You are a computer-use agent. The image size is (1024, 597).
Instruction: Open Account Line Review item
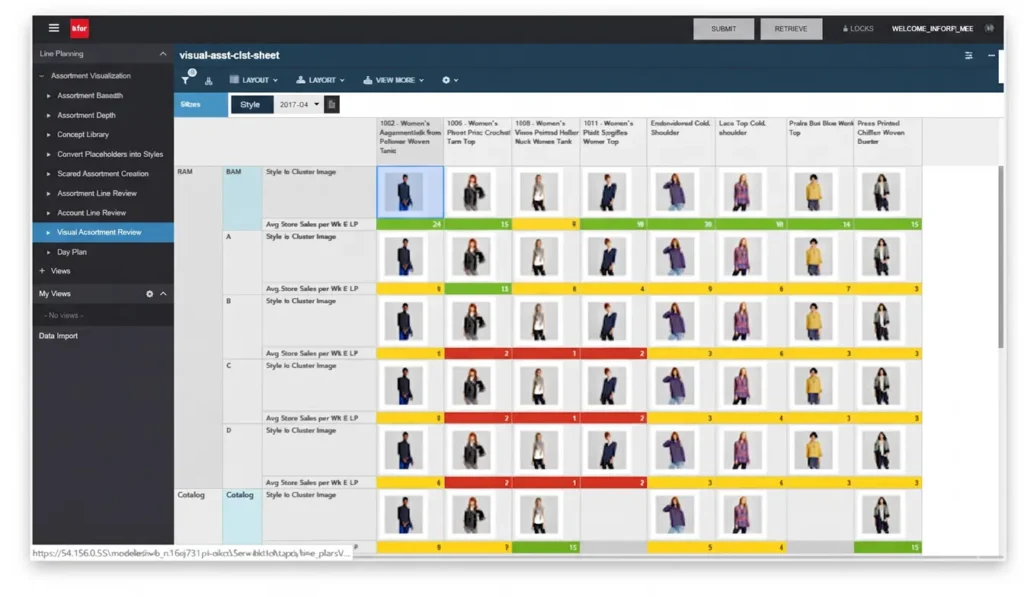91,213
